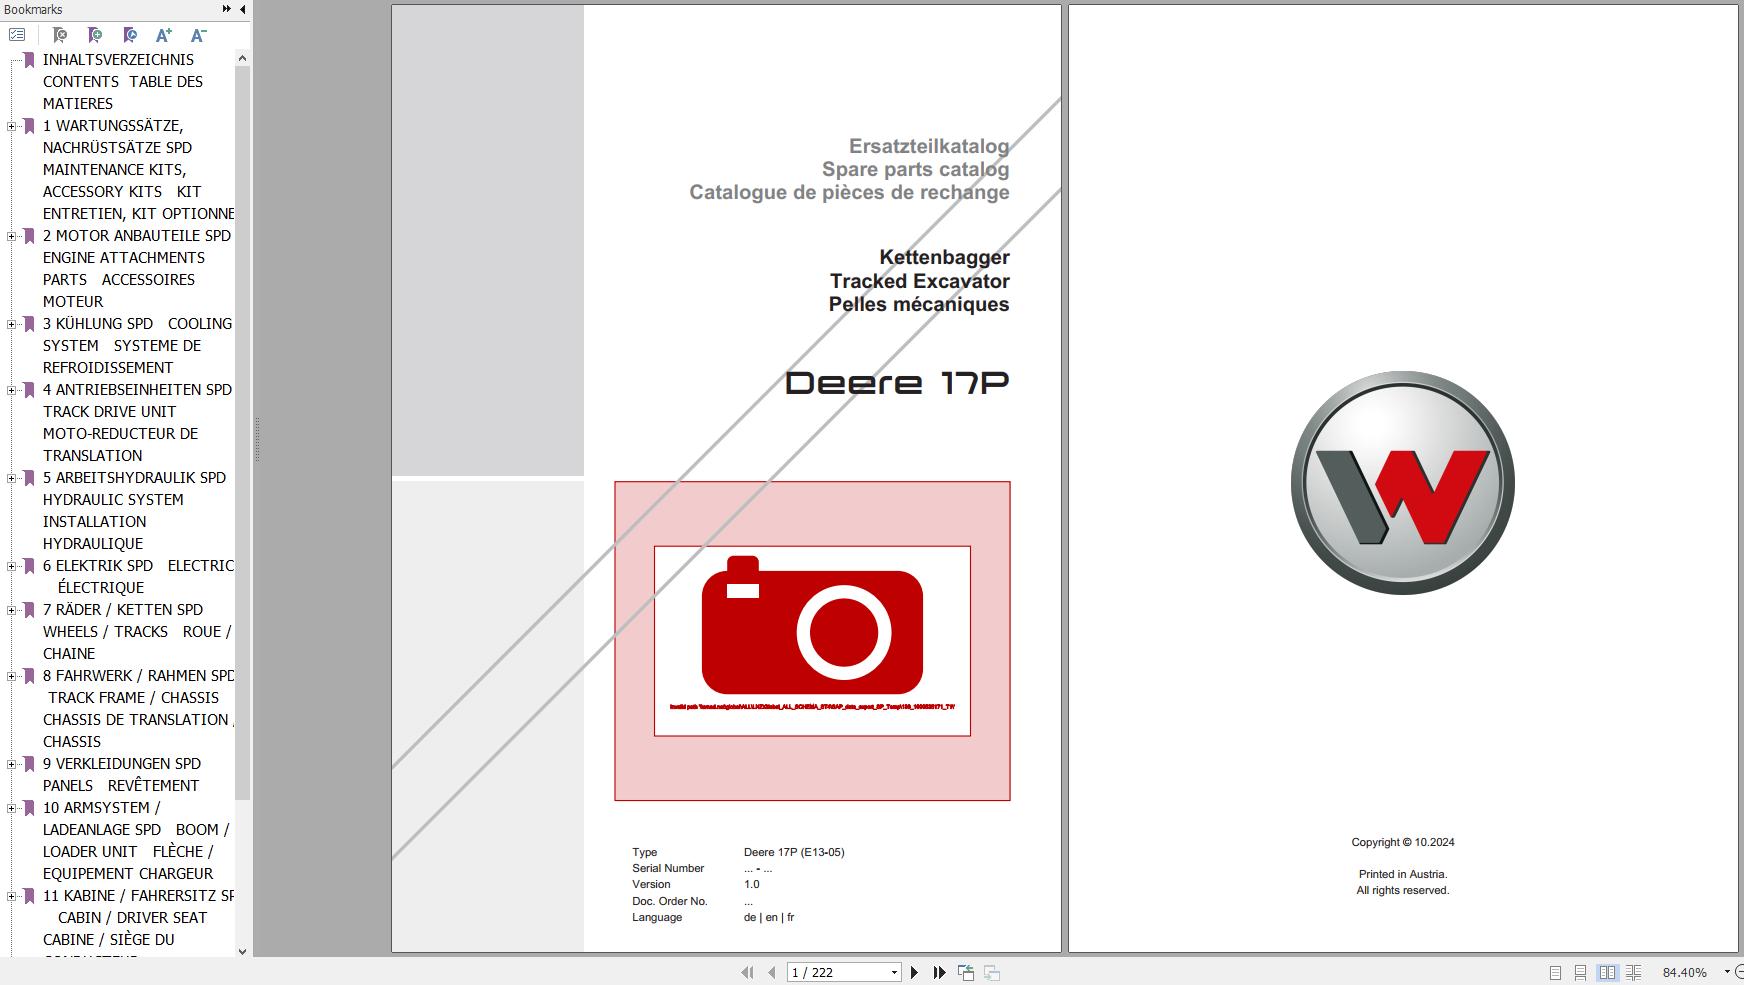Click the Wacker Neuson W logo

click(x=1402, y=483)
